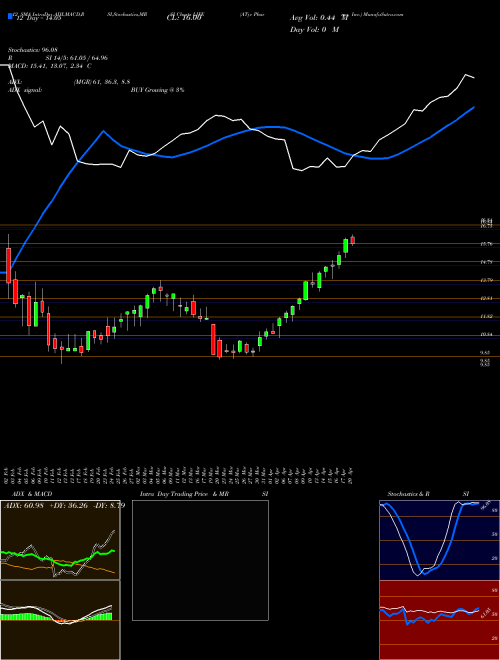The image size is (500, 660).
Task: Click the 15.76 price axis label
Action: 486,244
